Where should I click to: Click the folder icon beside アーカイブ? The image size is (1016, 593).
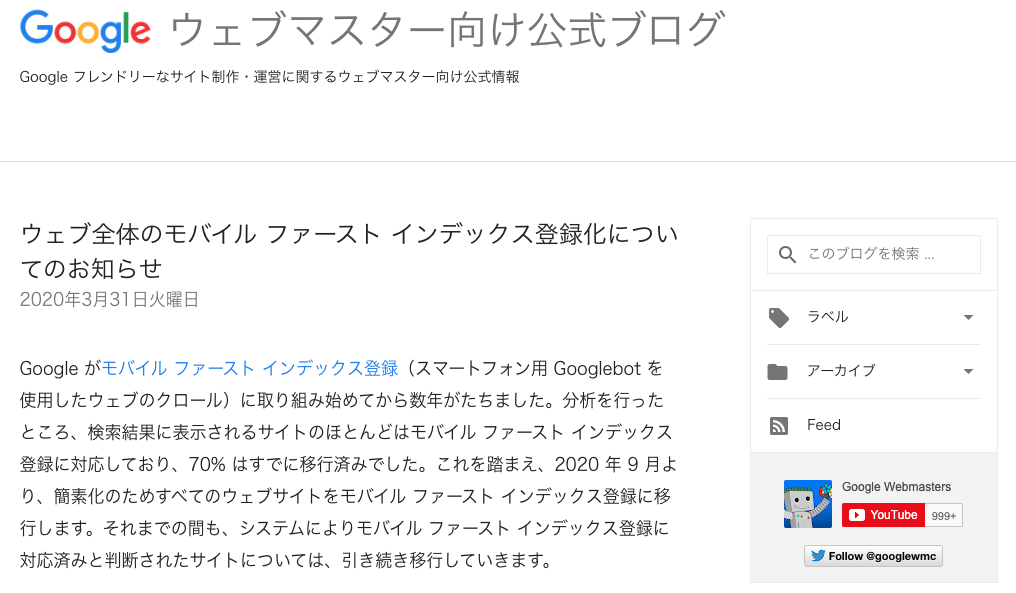[x=778, y=371]
